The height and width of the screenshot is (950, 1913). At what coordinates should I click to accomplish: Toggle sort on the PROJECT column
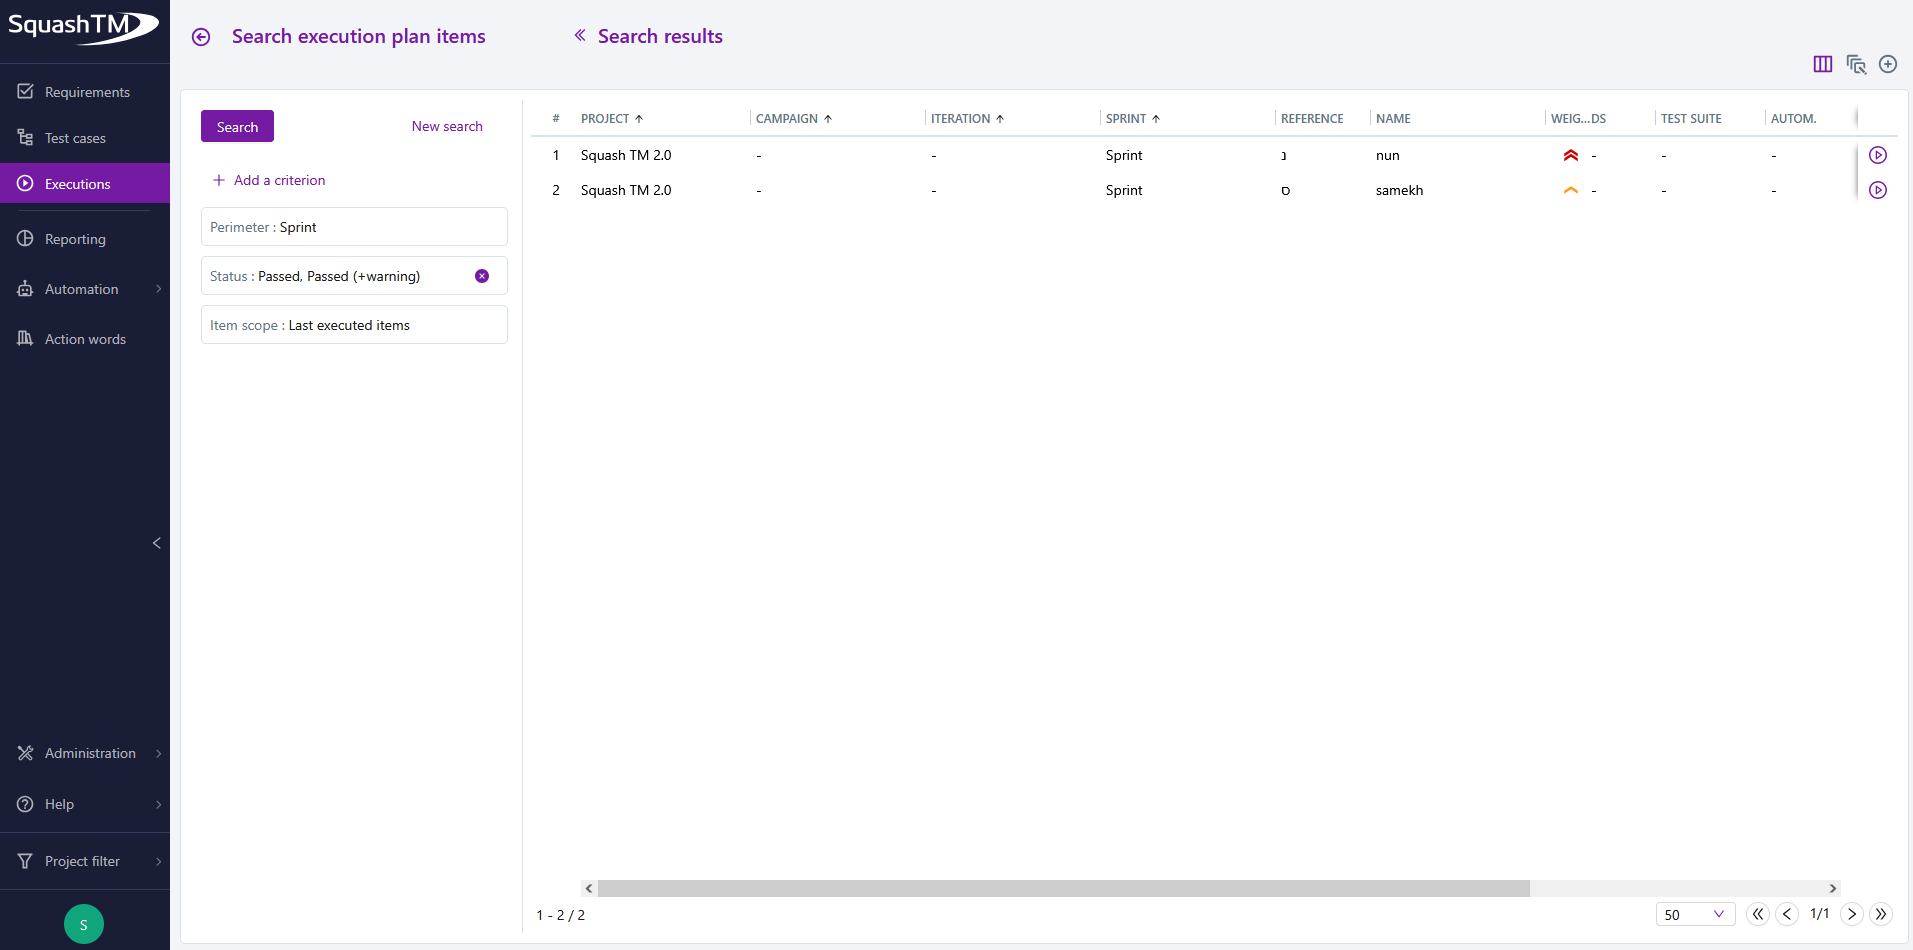point(638,118)
